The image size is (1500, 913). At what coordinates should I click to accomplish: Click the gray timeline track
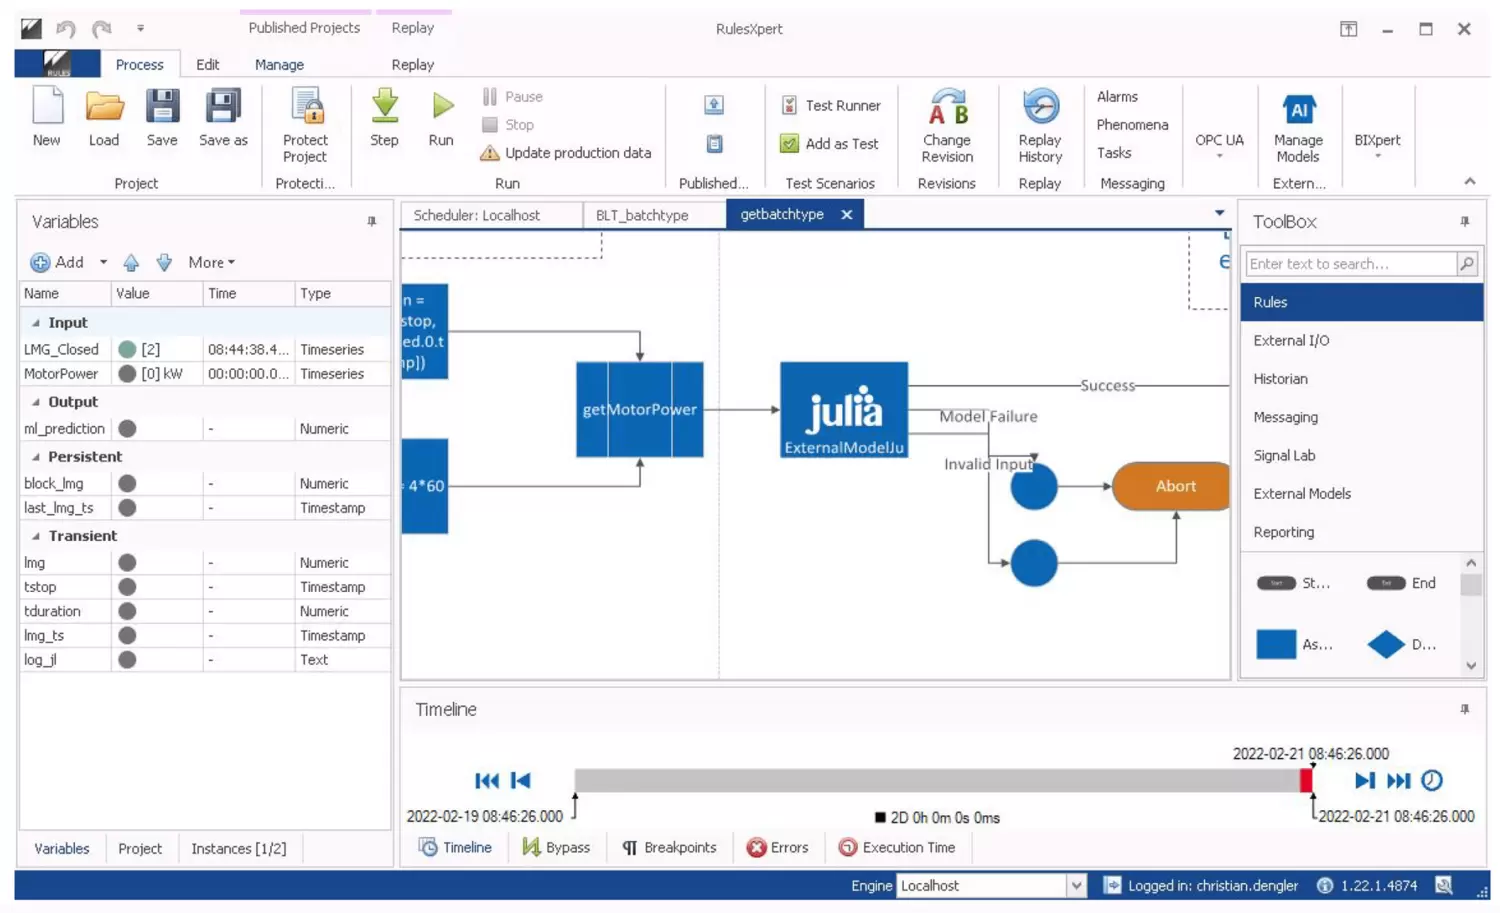(937, 781)
